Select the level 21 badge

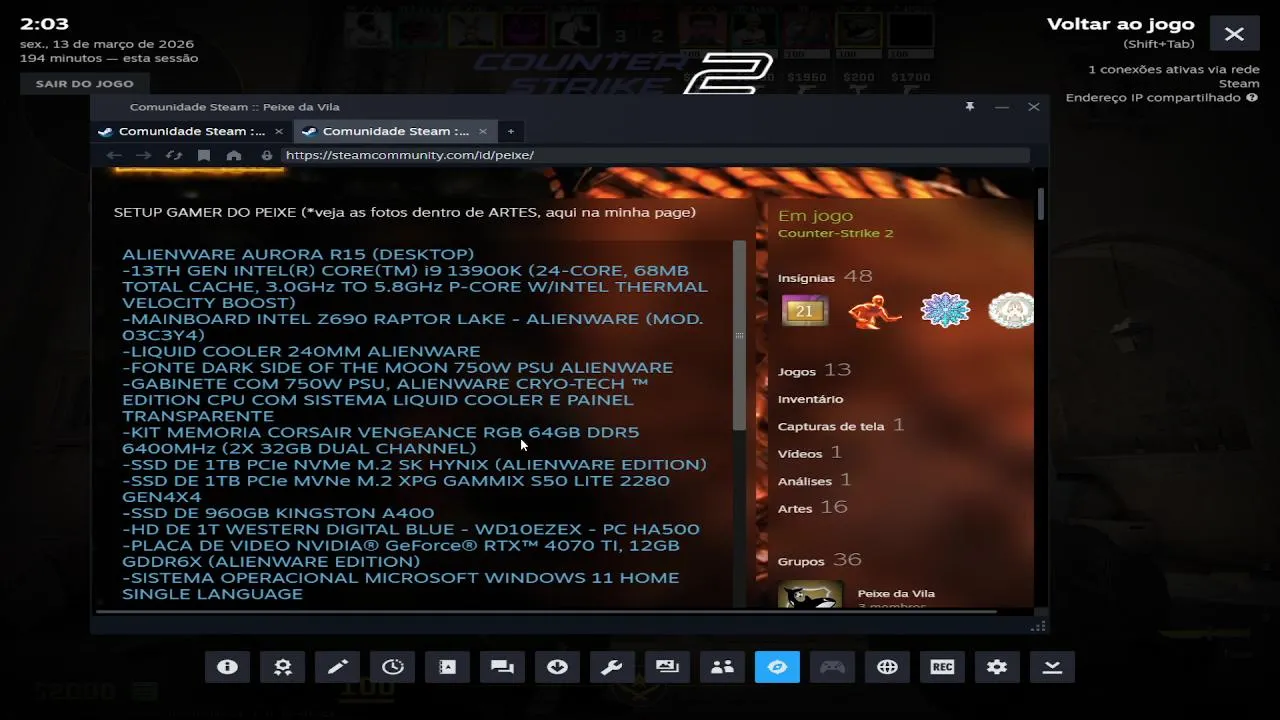(x=805, y=311)
